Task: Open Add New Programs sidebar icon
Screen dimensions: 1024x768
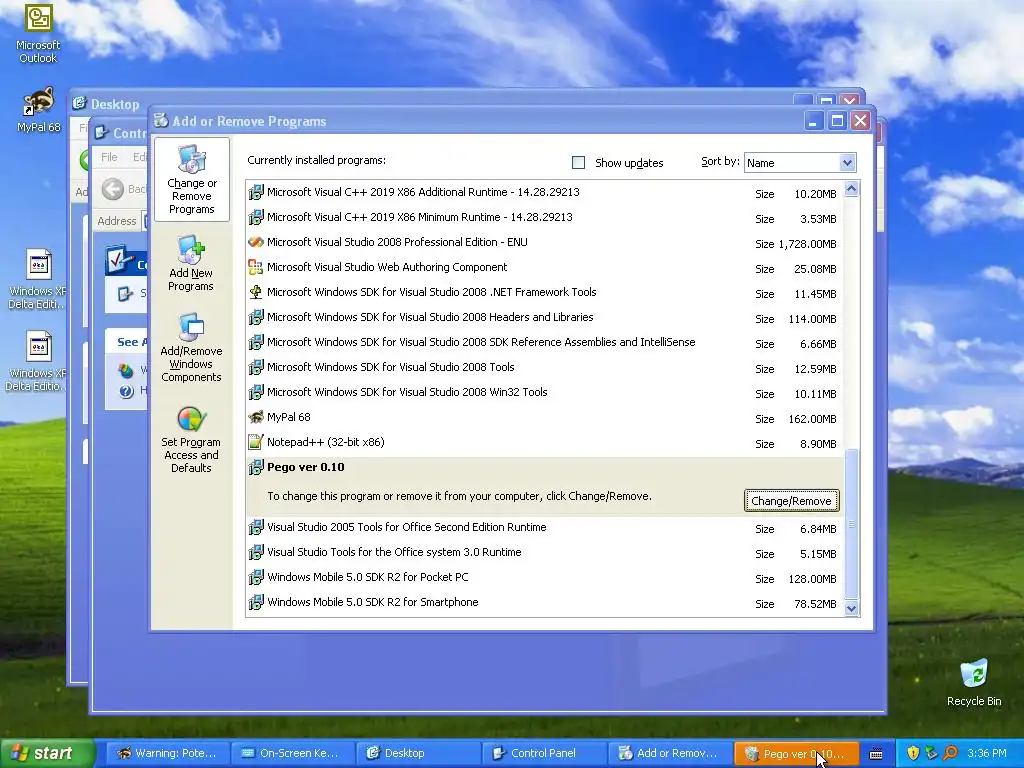Action: (x=191, y=263)
